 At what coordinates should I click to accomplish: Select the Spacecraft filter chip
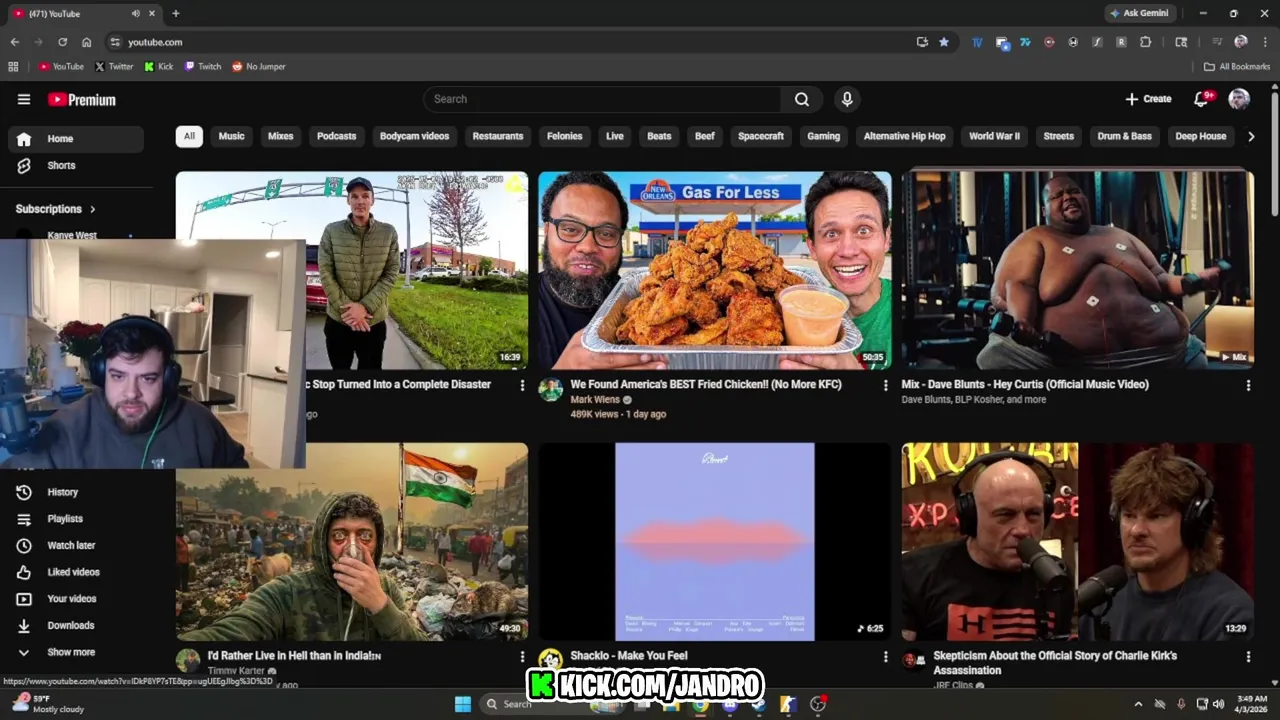click(x=761, y=136)
